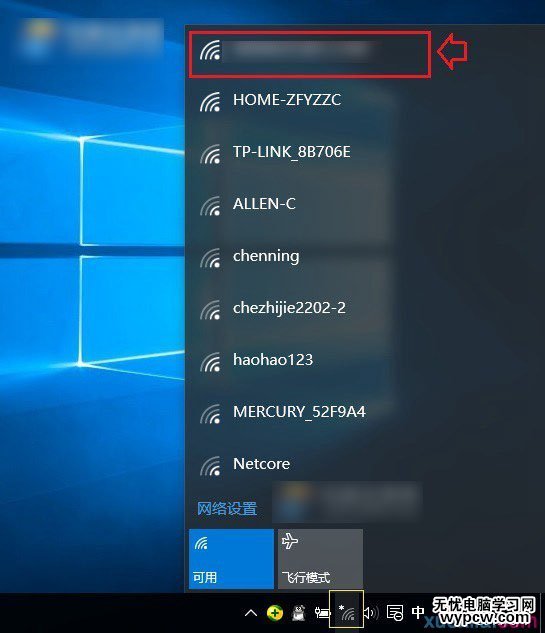Select the HOME-ZFYZZC wireless network
Image resolution: width=545 pixels, height=633 pixels.
coord(308,101)
